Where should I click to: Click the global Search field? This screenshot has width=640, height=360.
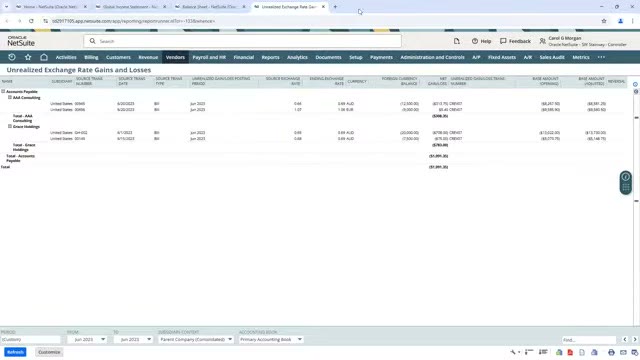242,41
